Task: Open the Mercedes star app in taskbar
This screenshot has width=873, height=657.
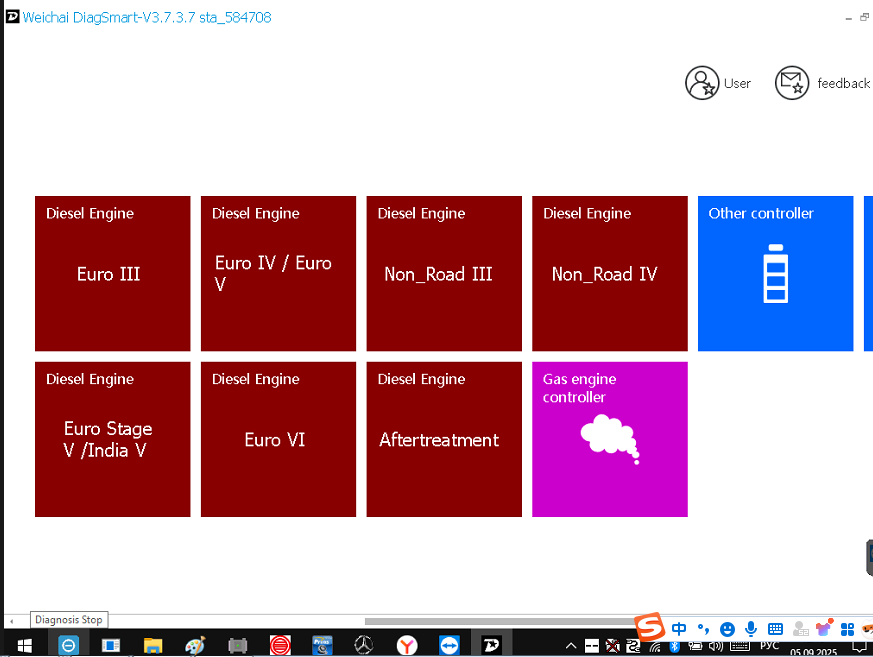Action: pos(364,645)
